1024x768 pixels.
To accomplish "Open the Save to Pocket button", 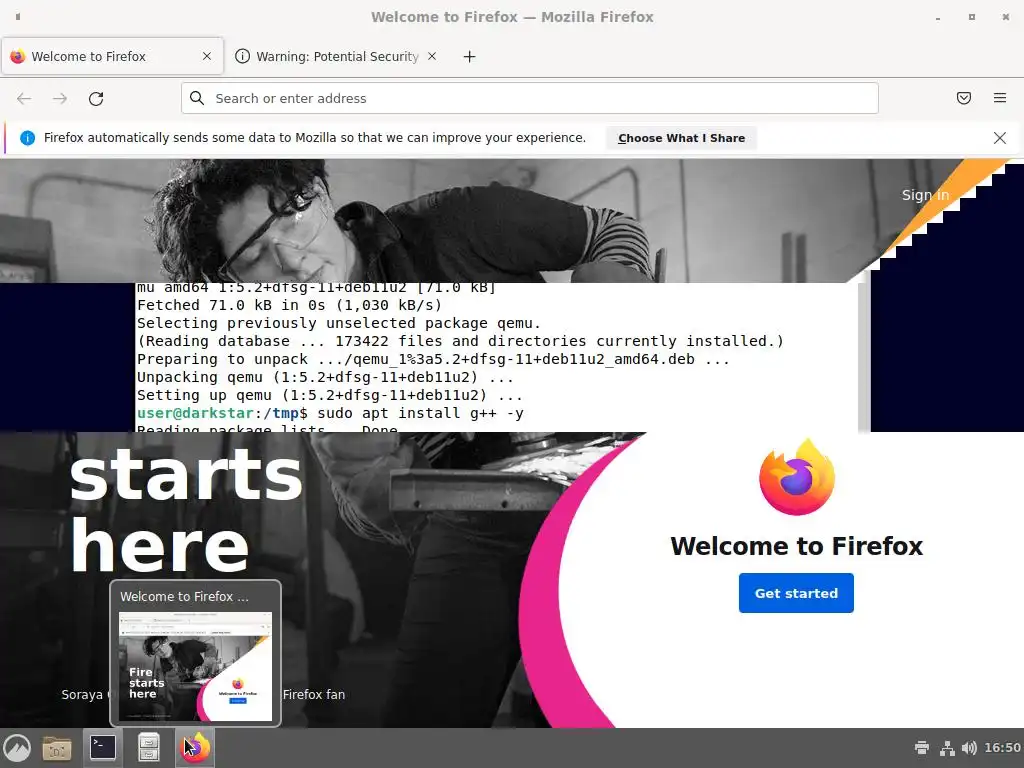I will pos(963,98).
